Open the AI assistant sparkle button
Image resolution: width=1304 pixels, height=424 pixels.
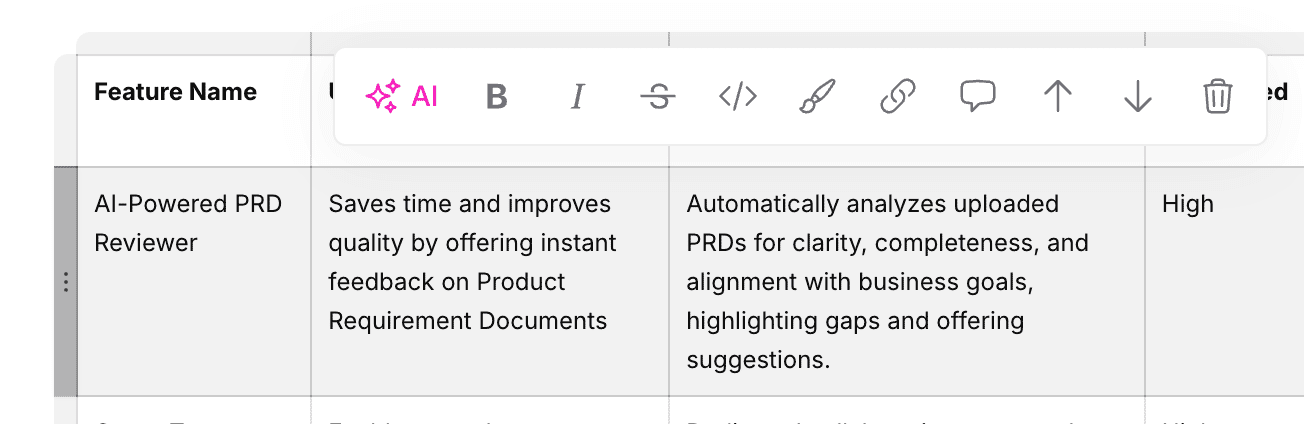(x=402, y=97)
